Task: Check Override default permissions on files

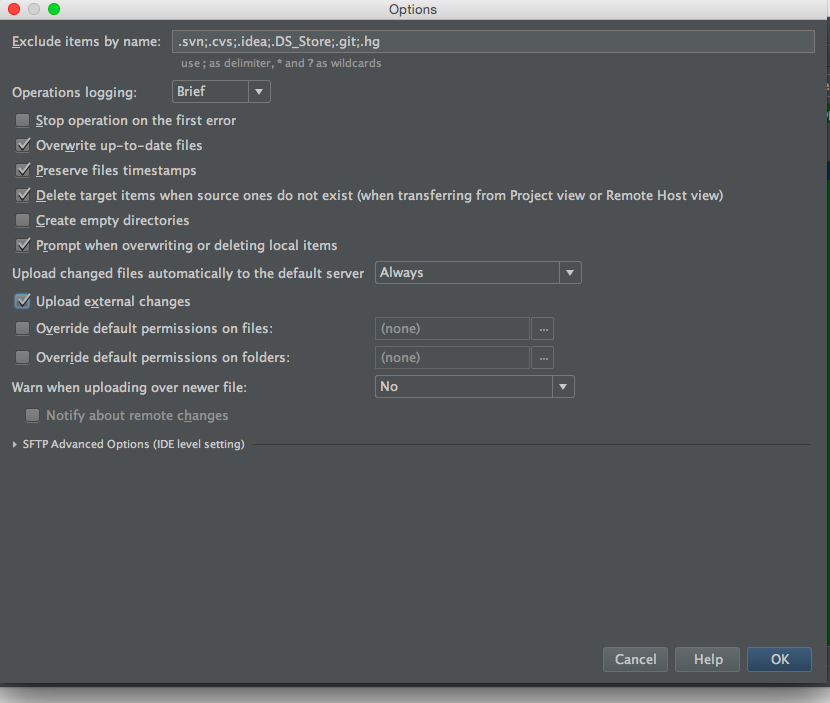Action: [x=23, y=328]
